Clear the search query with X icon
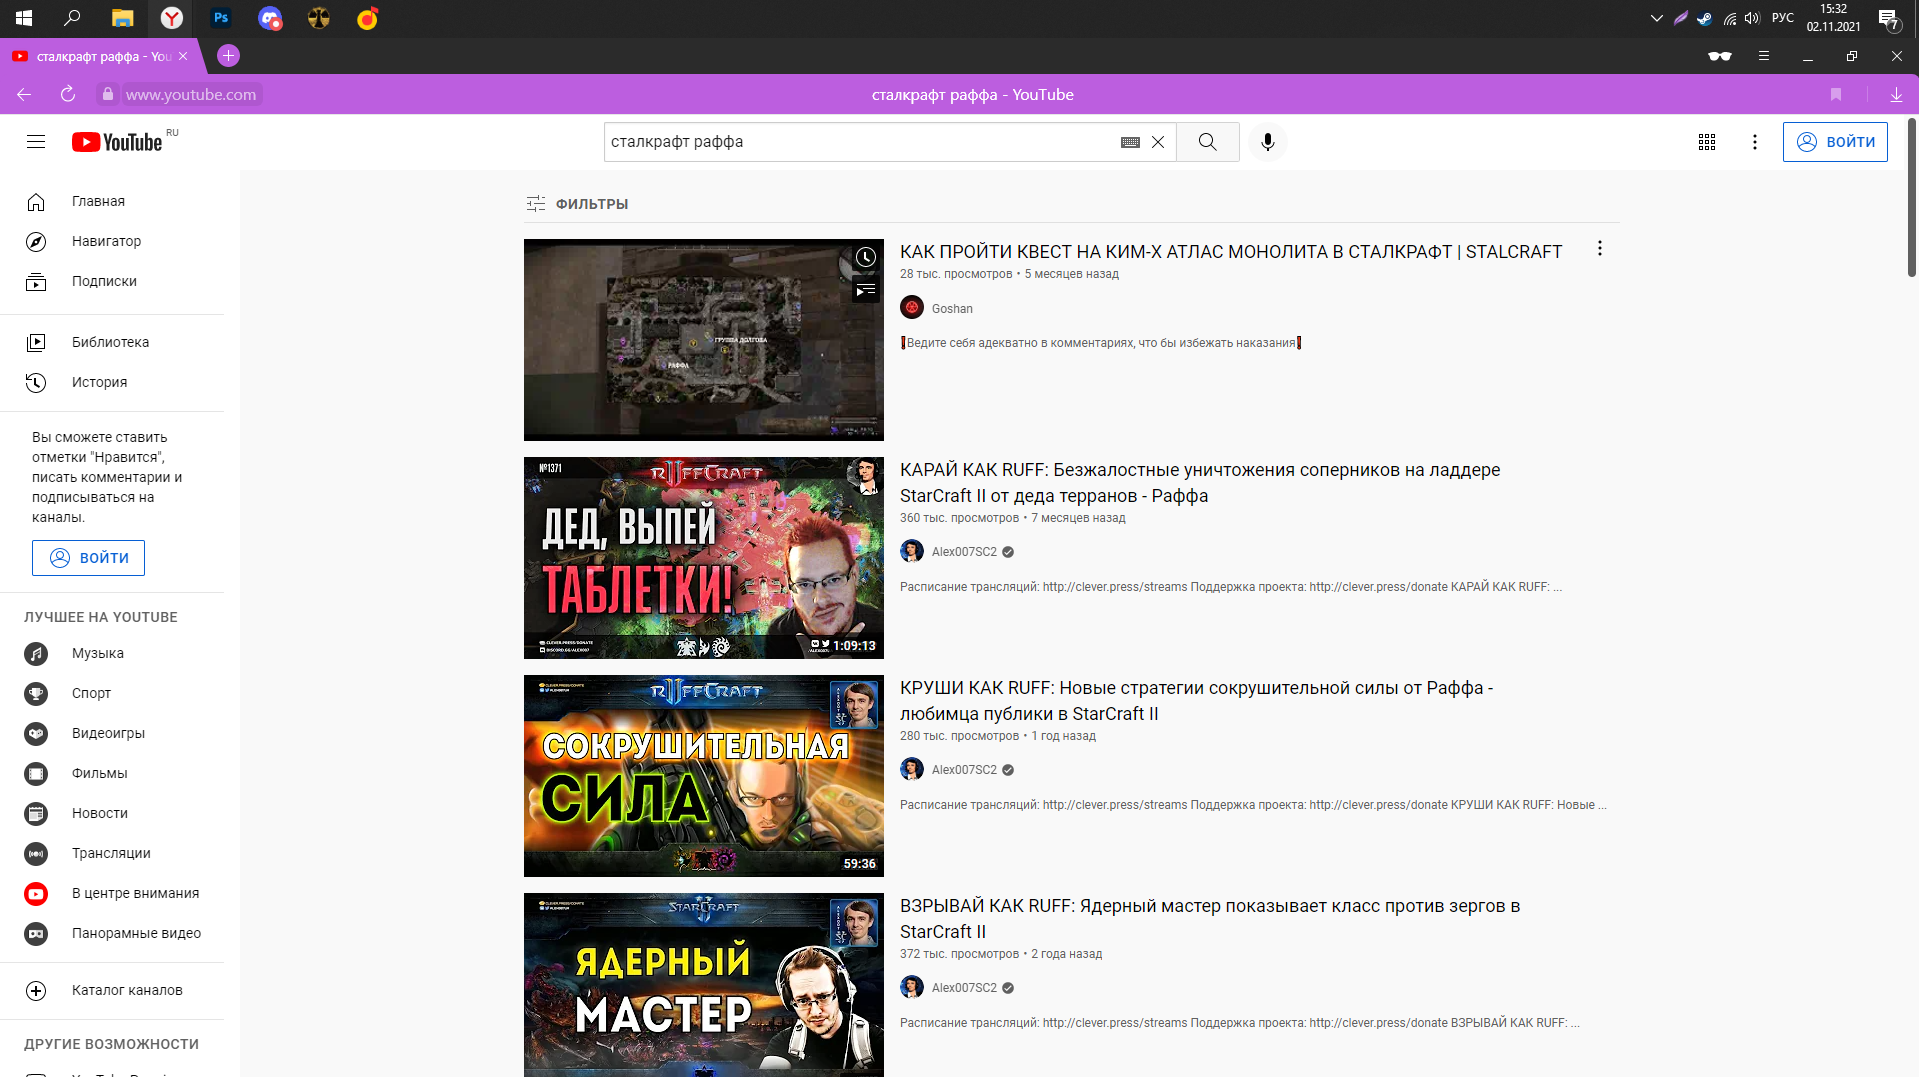The image size is (1919, 1077). tap(1158, 142)
